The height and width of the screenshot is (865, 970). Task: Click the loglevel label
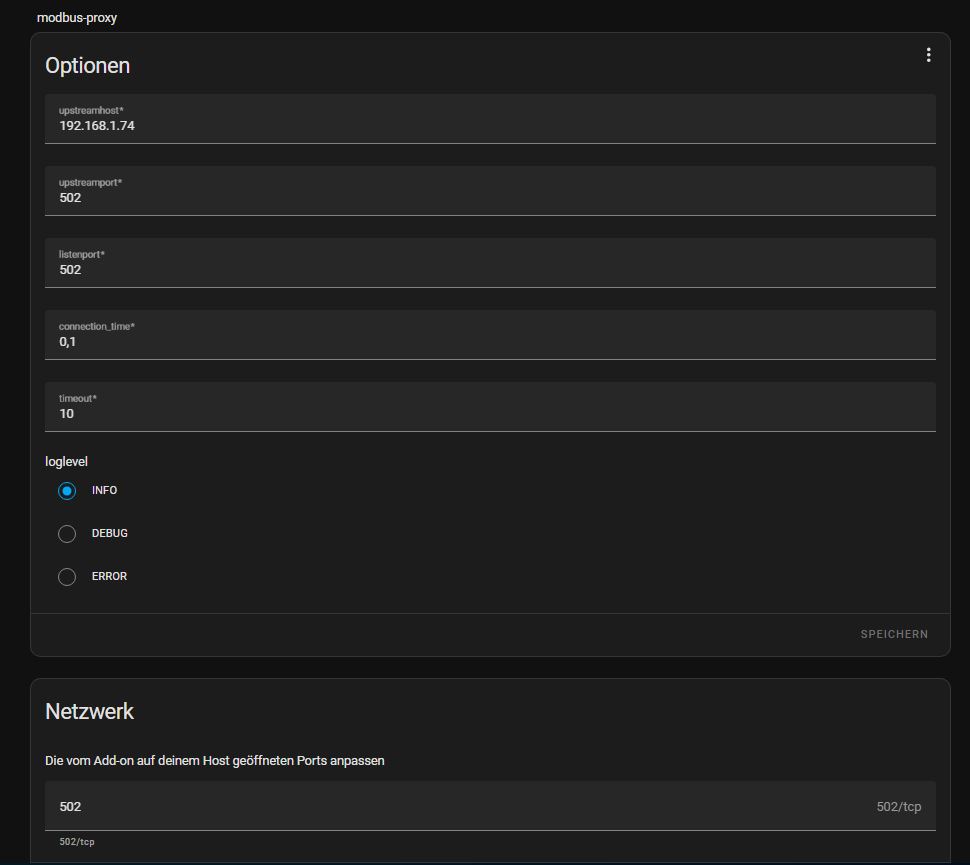tap(66, 462)
